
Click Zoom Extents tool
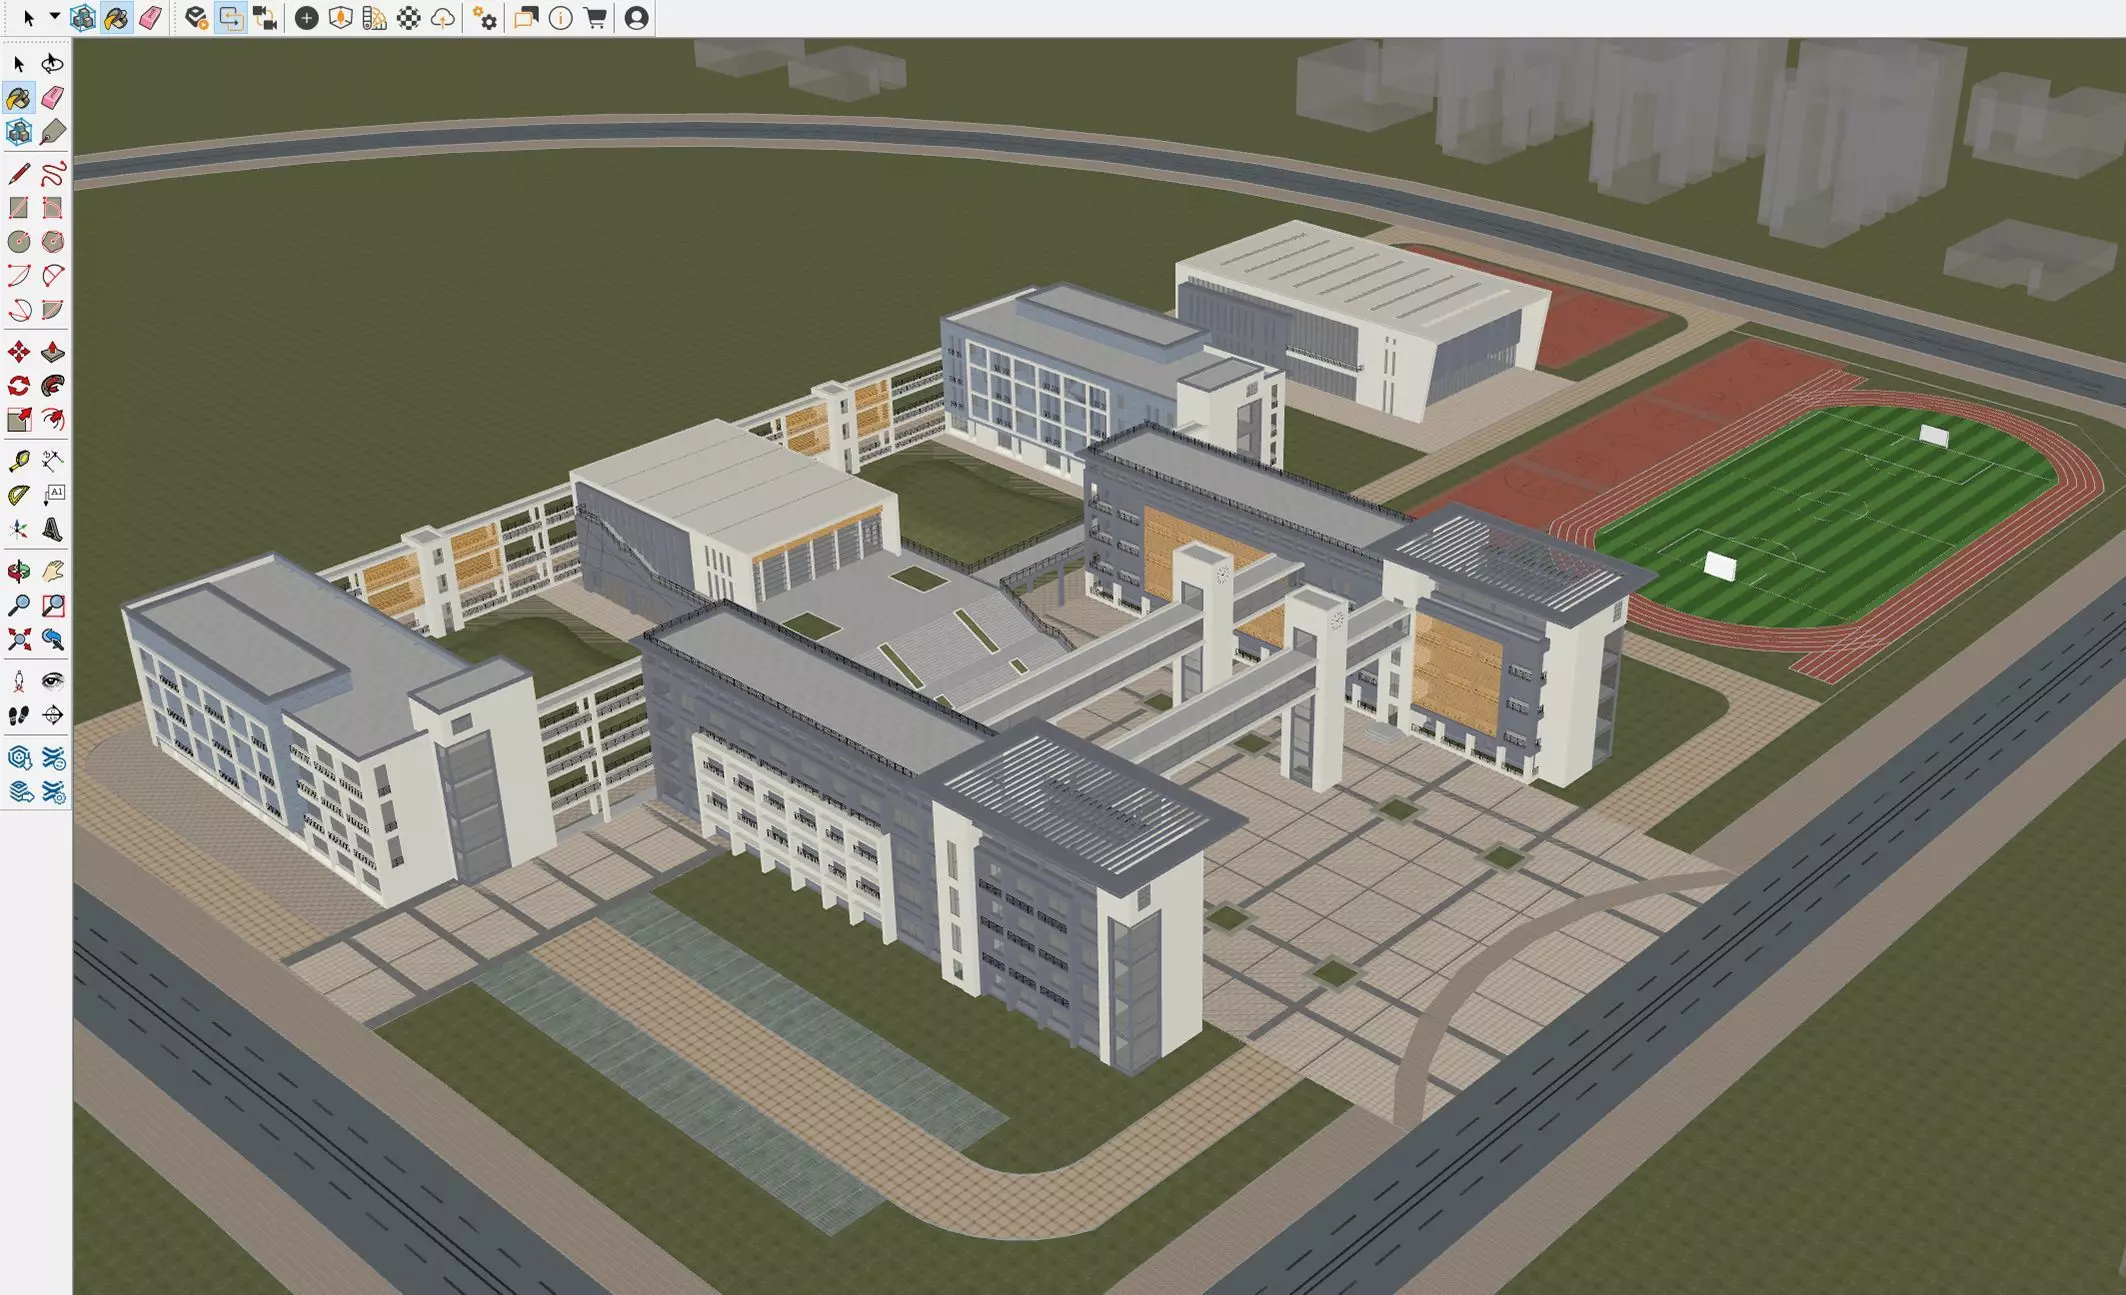click(x=19, y=640)
